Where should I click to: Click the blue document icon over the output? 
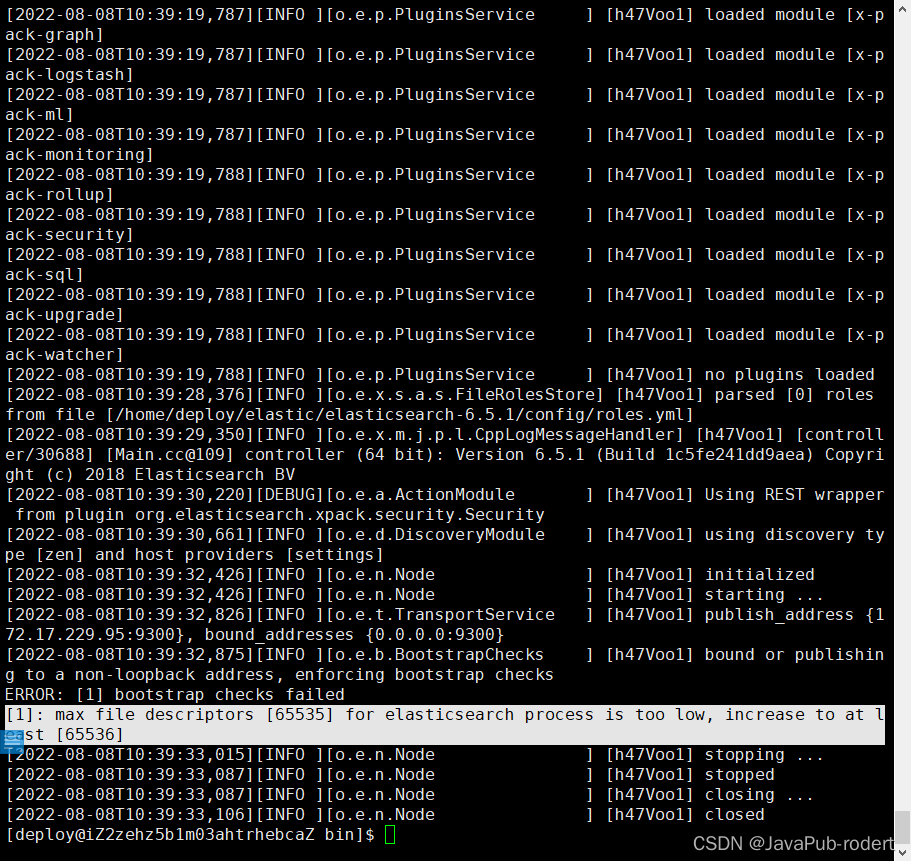tap(12, 742)
